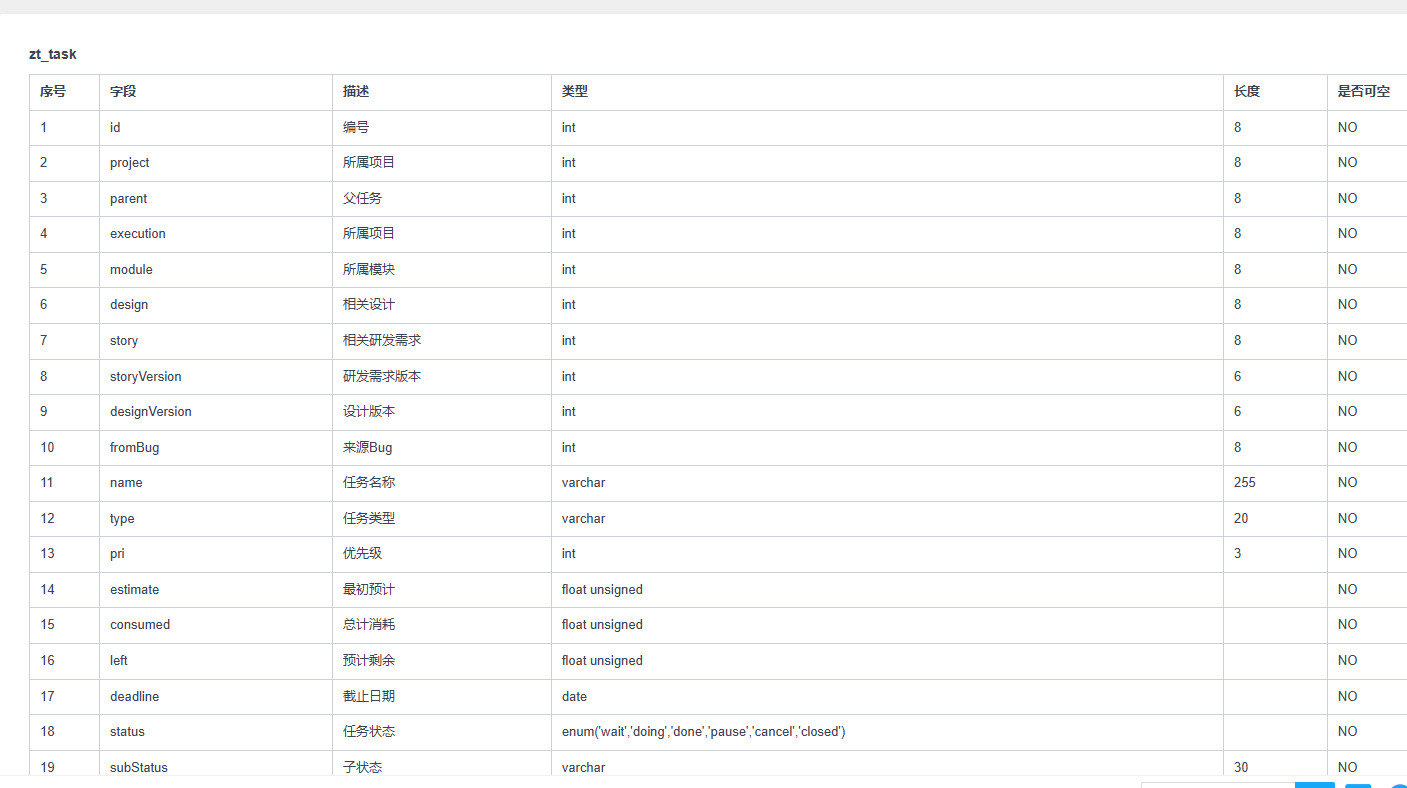Select the id field name cell

coord(114,127)
